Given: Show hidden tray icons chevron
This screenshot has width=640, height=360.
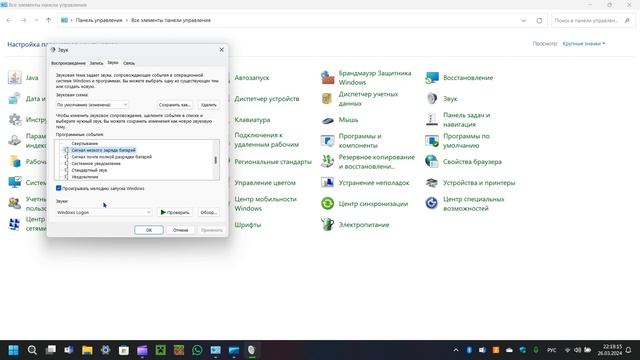Looking at the screenshot, I should 456,350.
